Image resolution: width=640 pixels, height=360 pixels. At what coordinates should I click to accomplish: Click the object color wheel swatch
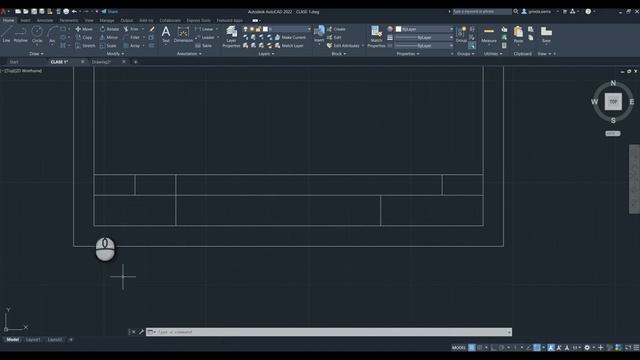click(390, 29)
